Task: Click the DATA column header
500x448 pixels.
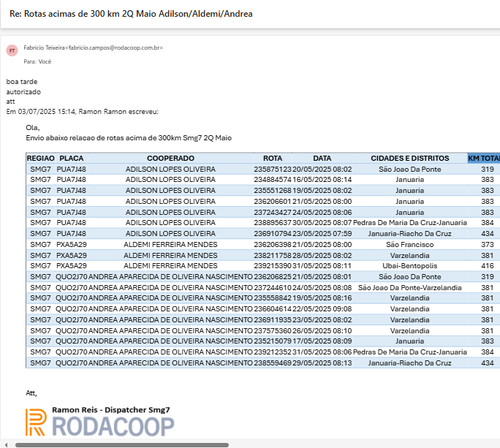Action: (x=322, y=158)
